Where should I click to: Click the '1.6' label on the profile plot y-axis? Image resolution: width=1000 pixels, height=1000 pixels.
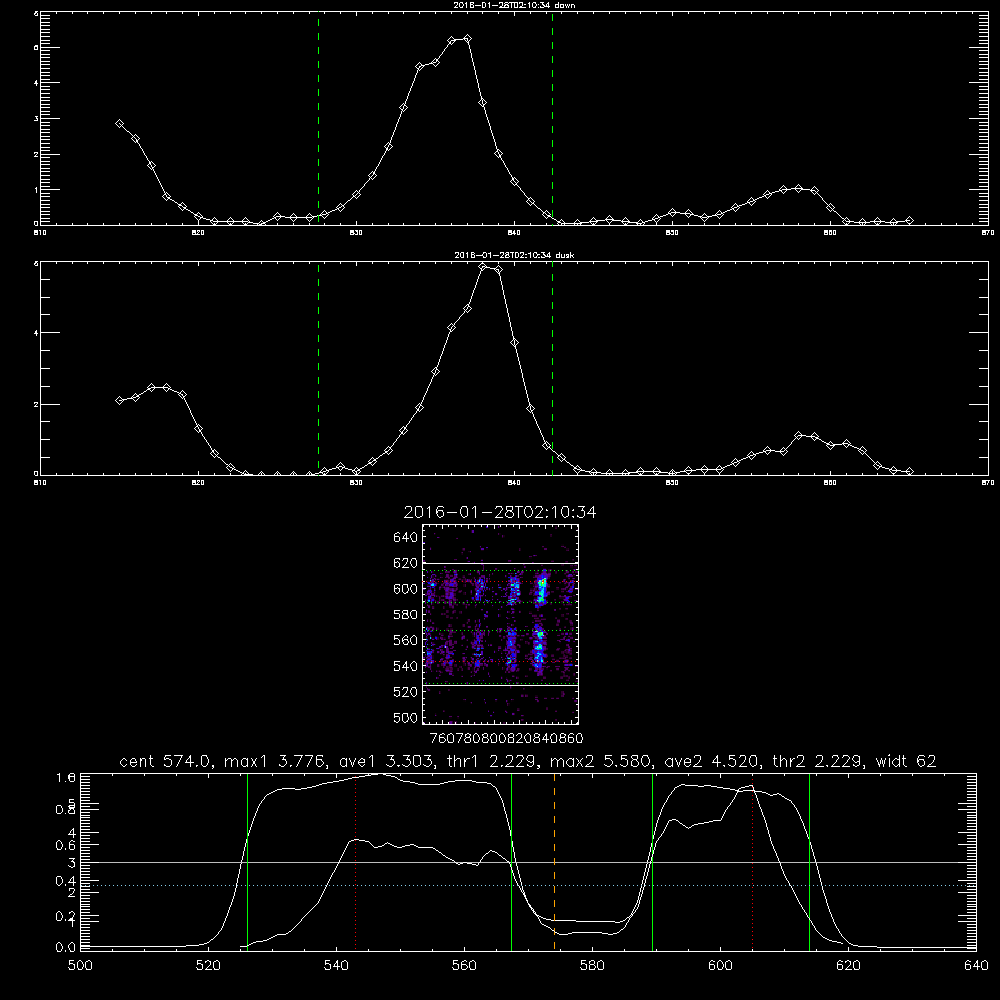pos(66,777)
